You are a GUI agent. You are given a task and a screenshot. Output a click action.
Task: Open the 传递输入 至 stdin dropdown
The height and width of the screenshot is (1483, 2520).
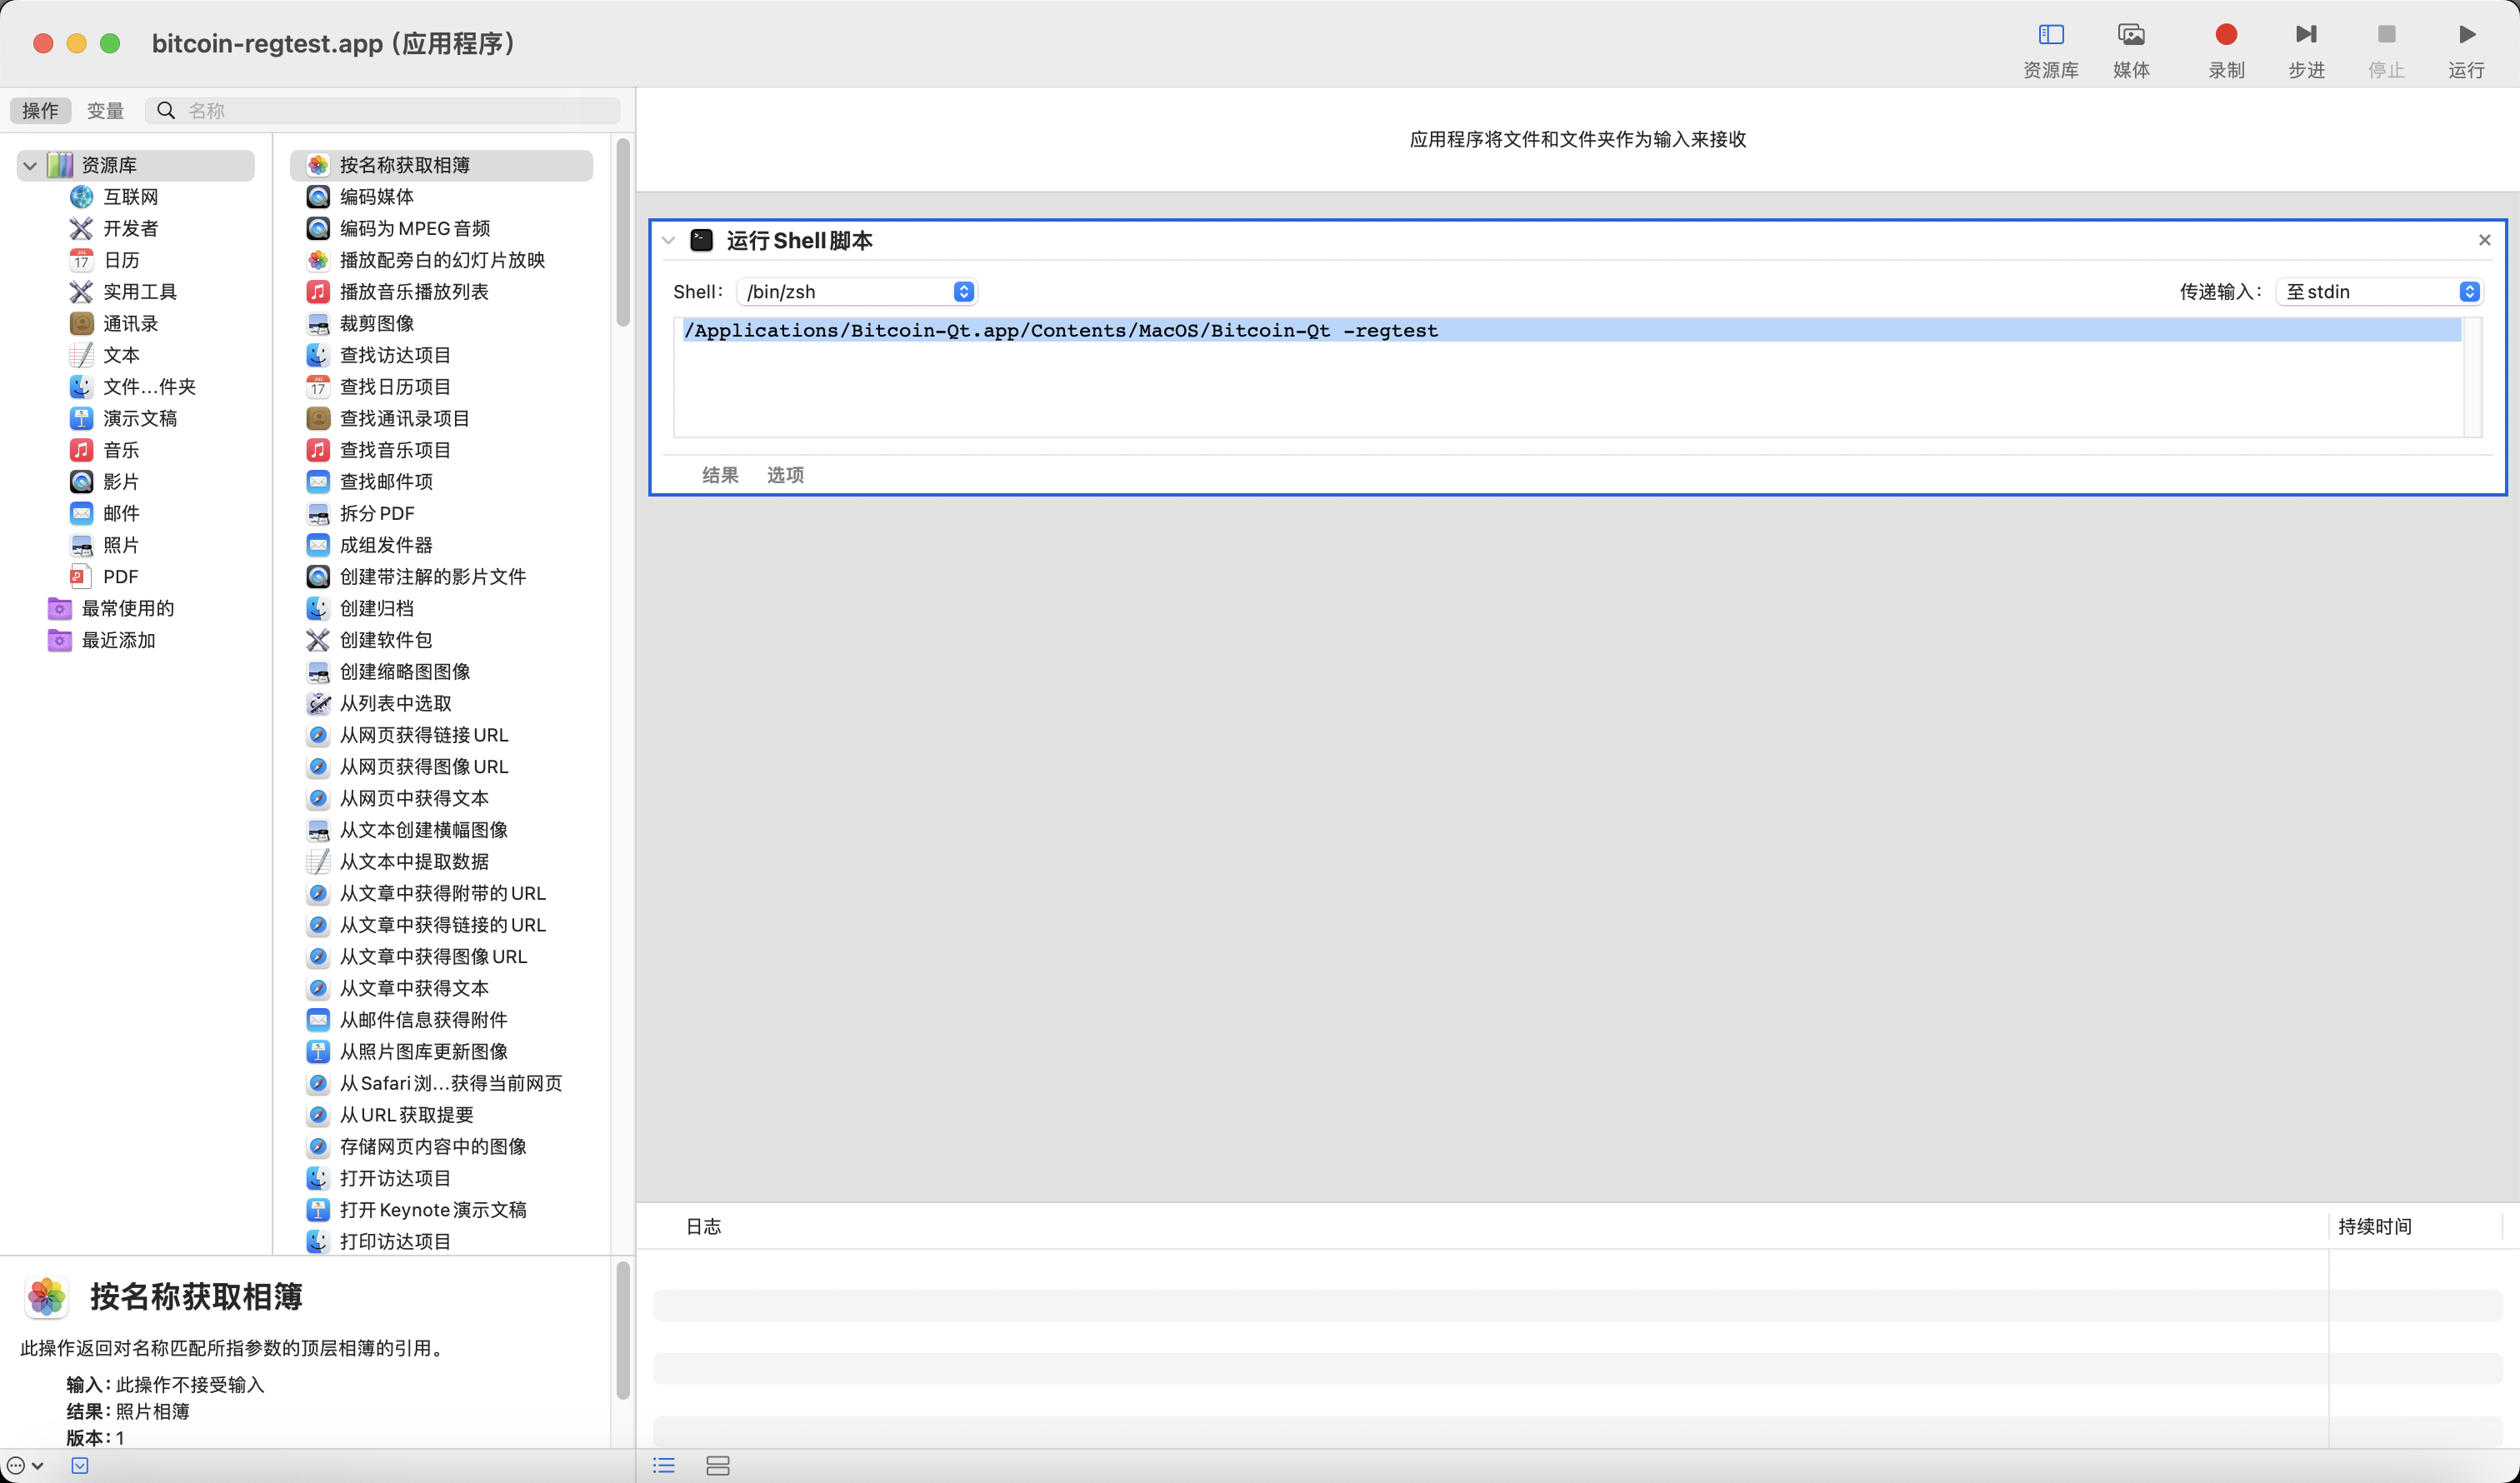point(2379,292)
